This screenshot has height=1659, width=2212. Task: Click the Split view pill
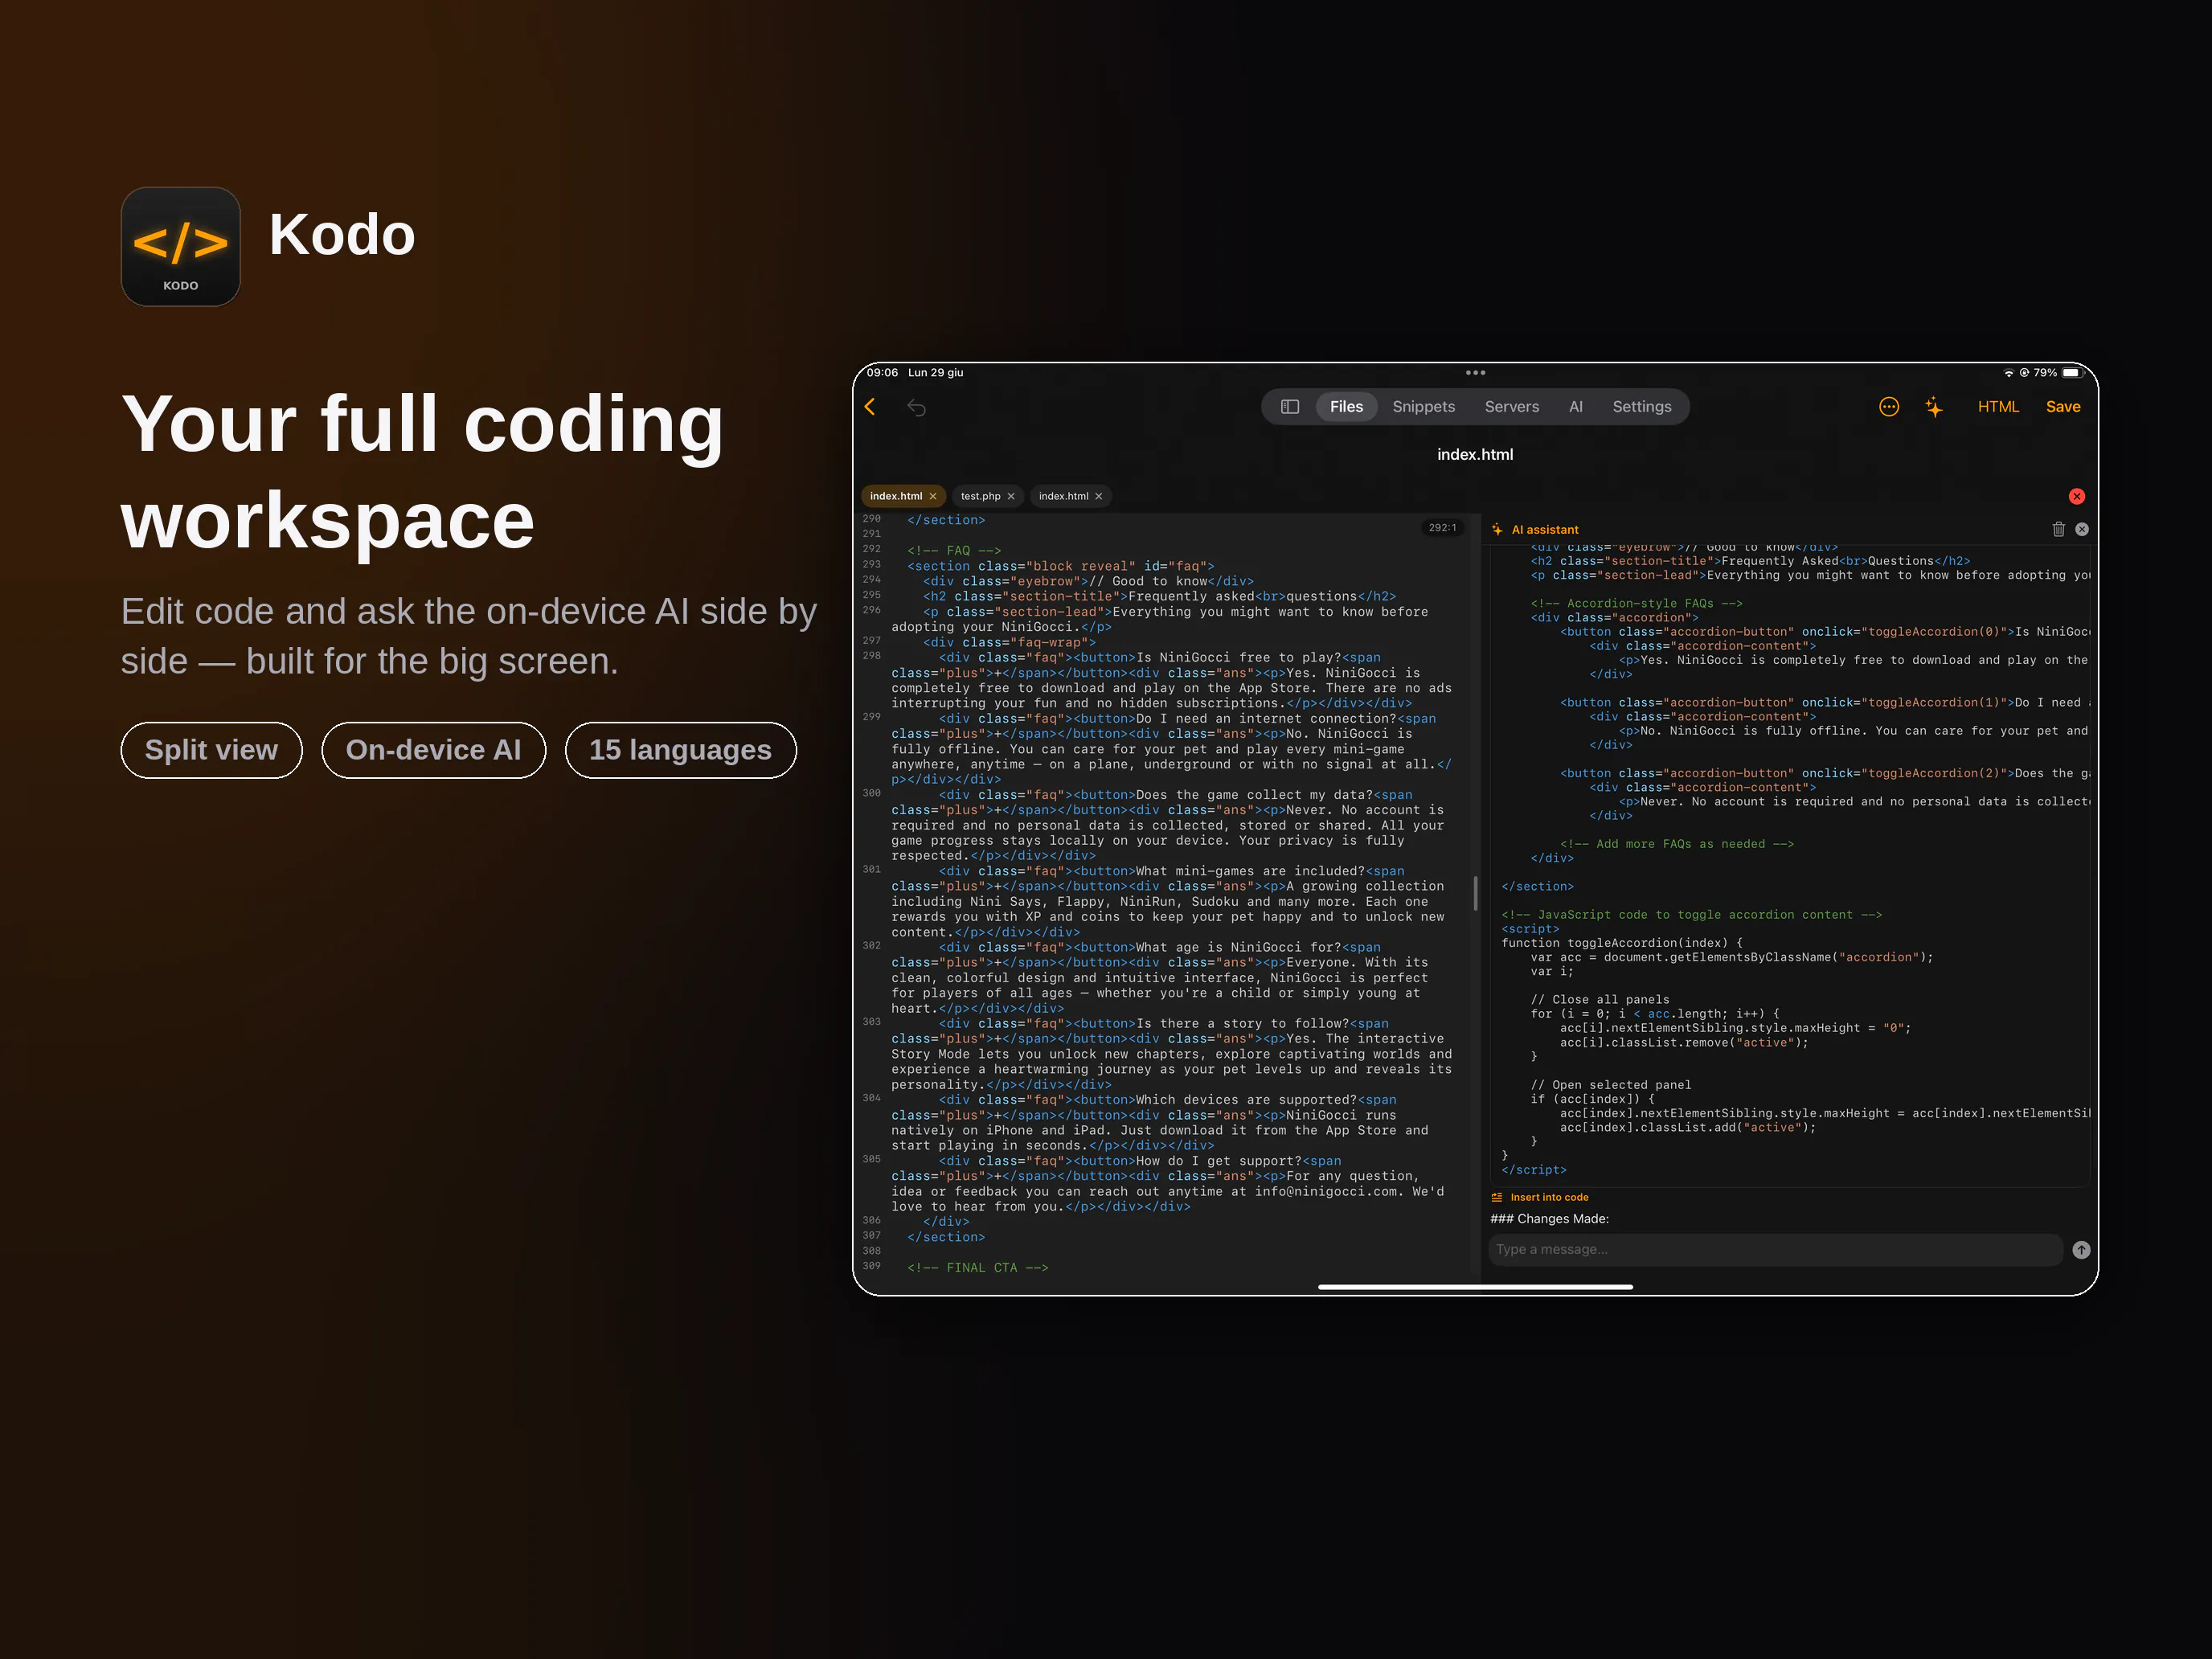tap(211, 750)
